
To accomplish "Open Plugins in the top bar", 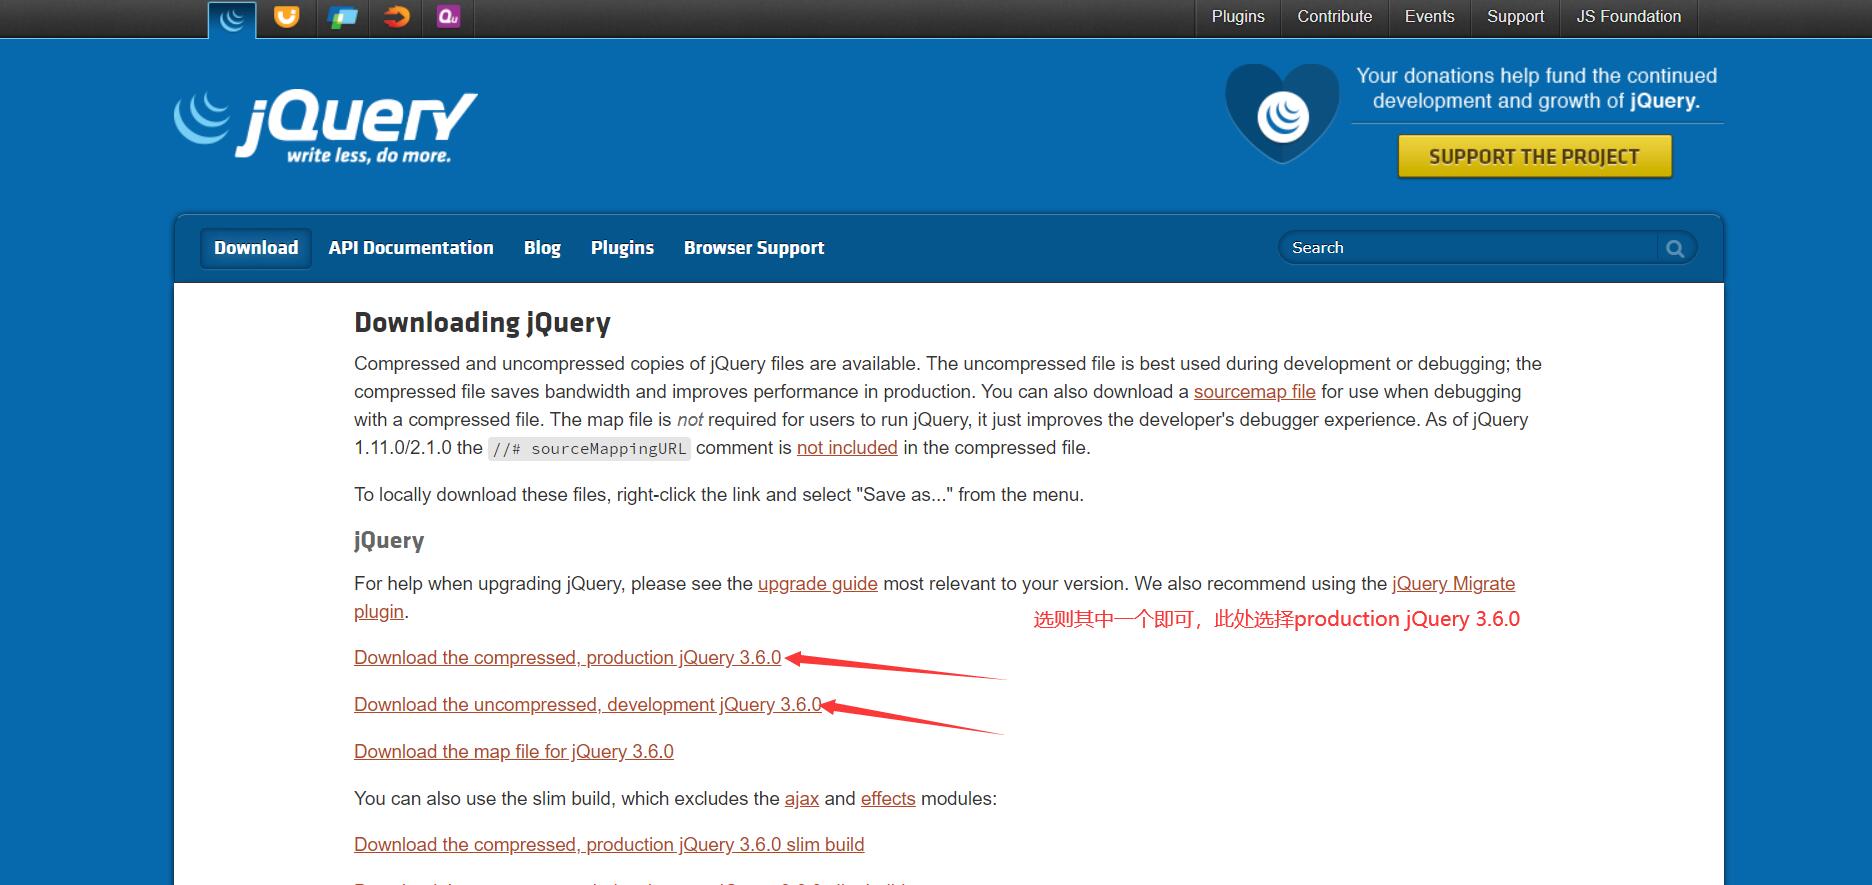I will [x=1238, y=17].
